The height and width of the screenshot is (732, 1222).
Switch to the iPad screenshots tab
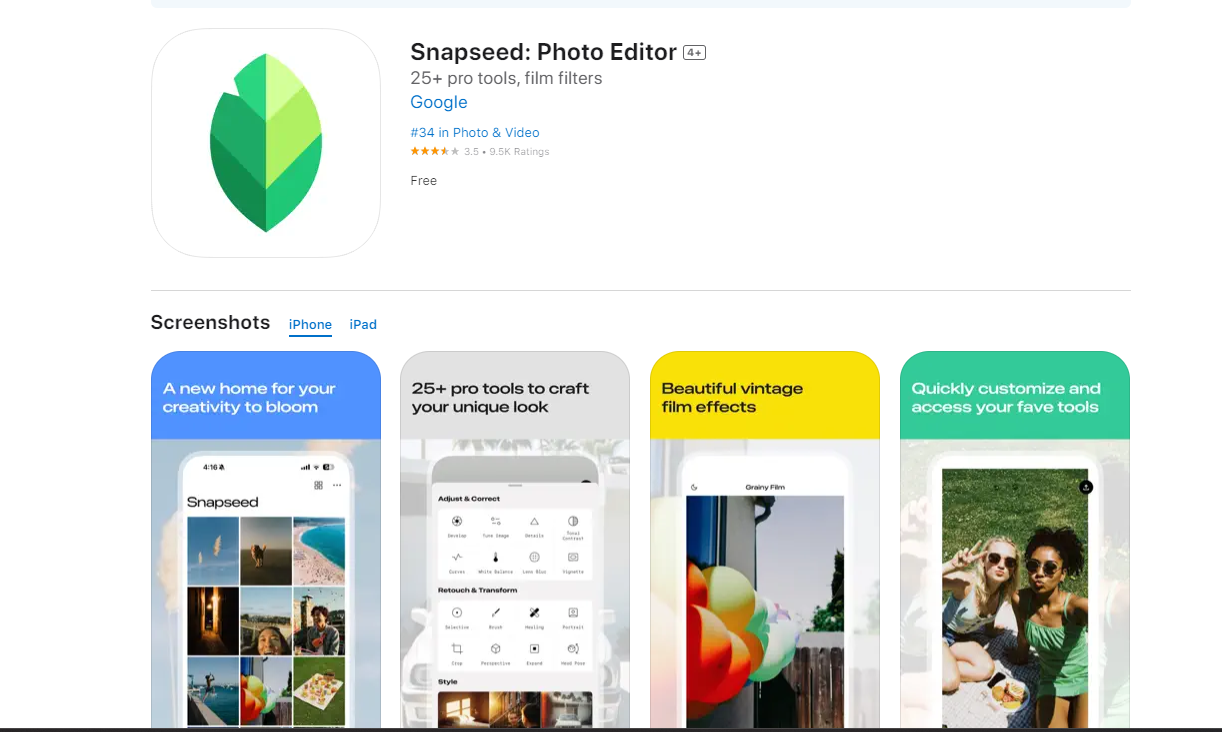tap(363, 325)
